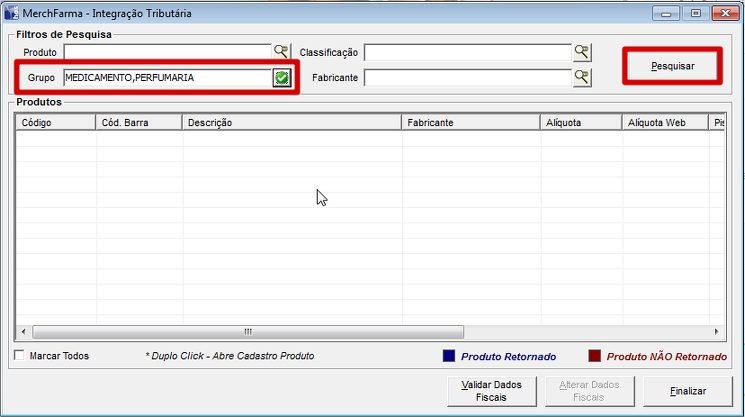Click the green Grupo selection icon
This screenshot has width=745, height=417.
(x=282, y=78)
